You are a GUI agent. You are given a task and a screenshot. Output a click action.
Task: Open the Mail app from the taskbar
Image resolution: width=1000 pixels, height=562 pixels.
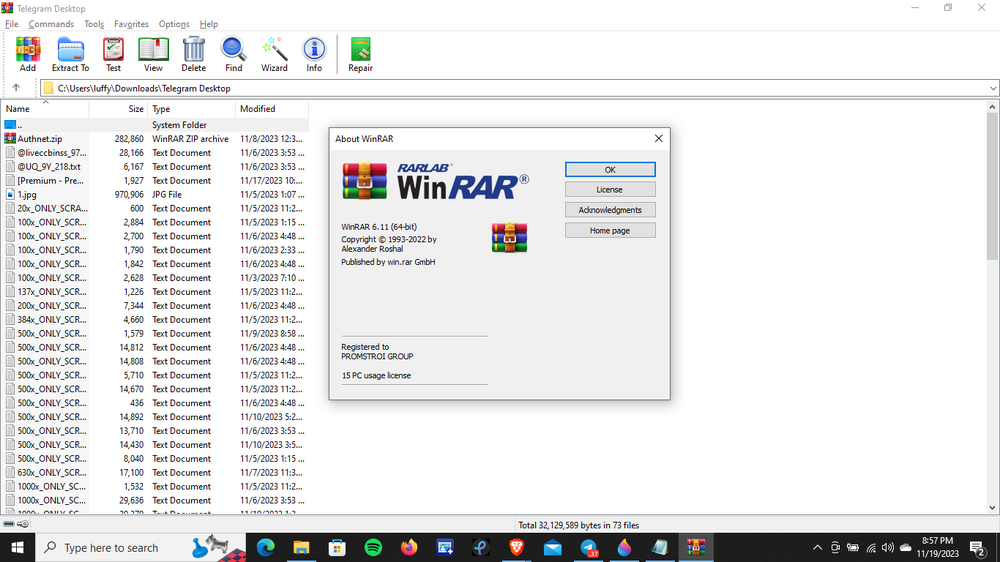click(x=553, y=547)
